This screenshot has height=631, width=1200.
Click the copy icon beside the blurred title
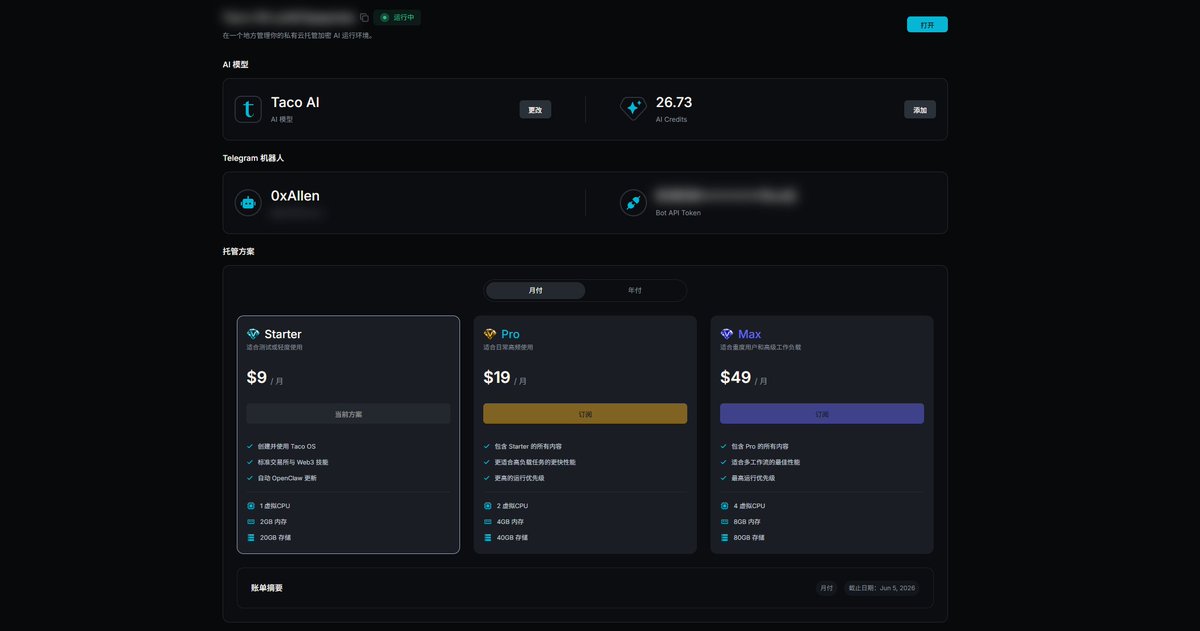(x=364, y=18)
